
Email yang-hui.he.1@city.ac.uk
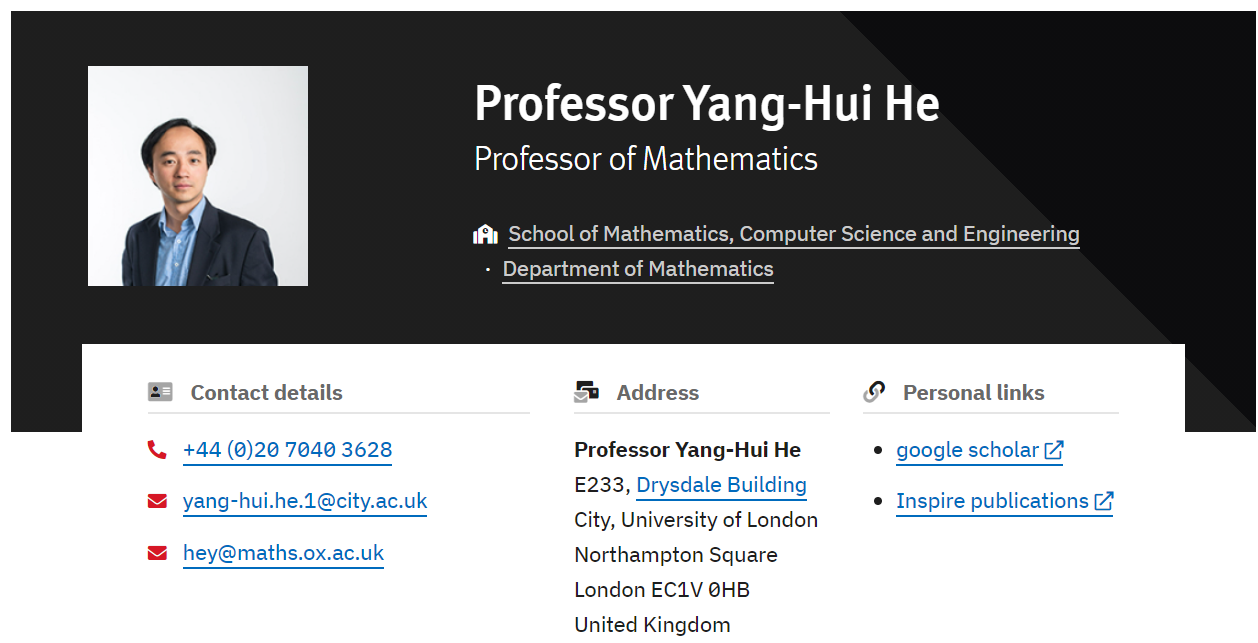click(304, 501)
